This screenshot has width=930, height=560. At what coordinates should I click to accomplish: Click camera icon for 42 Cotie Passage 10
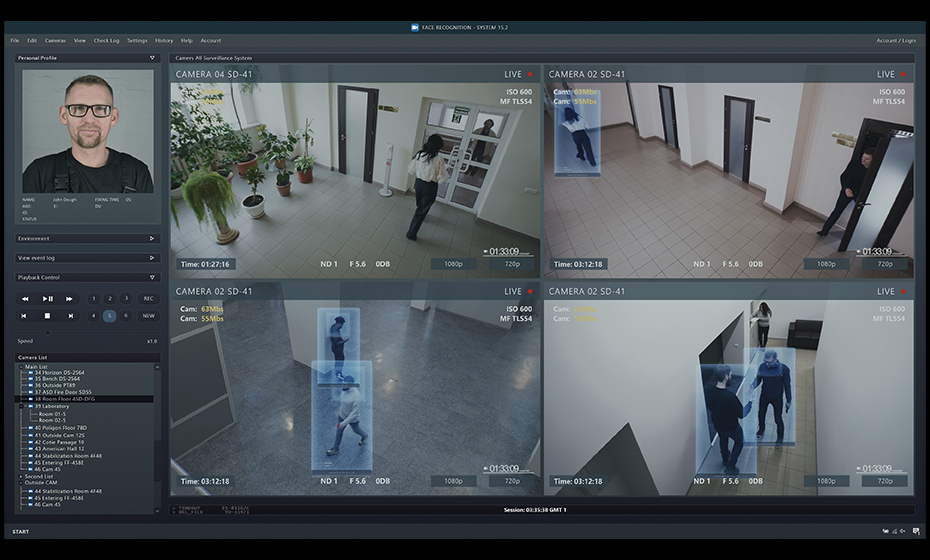[31, 443]
